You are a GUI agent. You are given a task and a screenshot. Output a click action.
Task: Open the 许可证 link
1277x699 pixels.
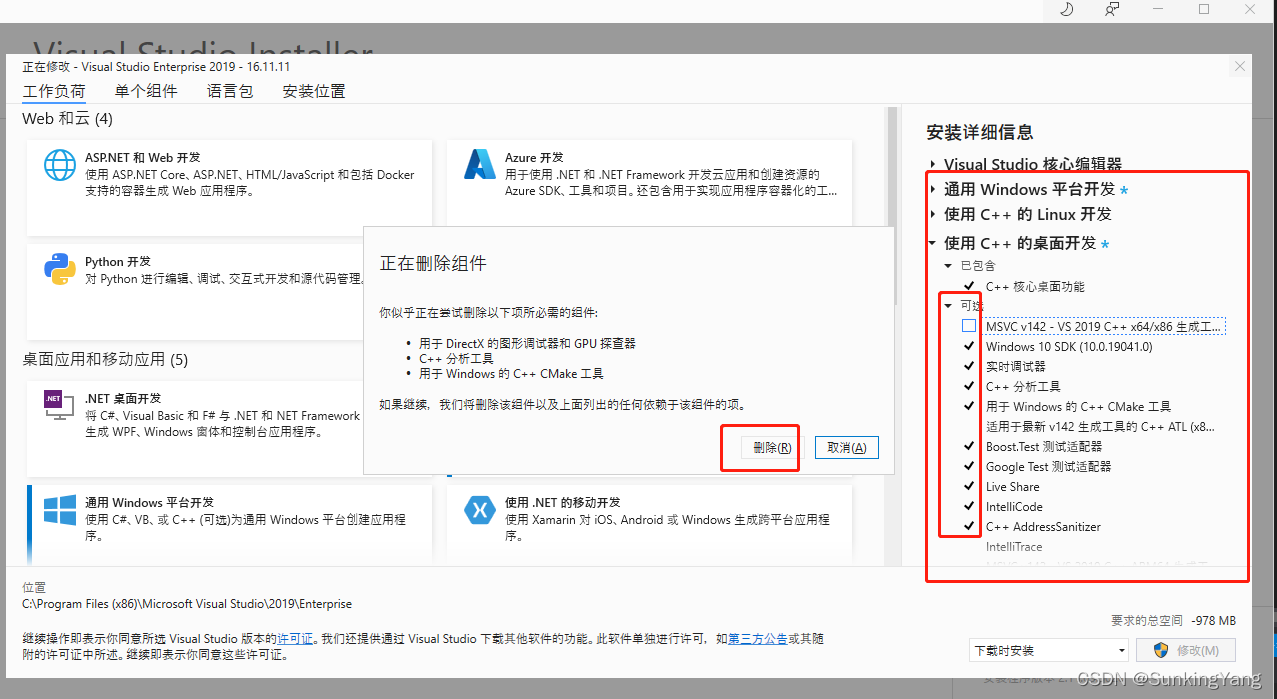[x=296, y=638]
